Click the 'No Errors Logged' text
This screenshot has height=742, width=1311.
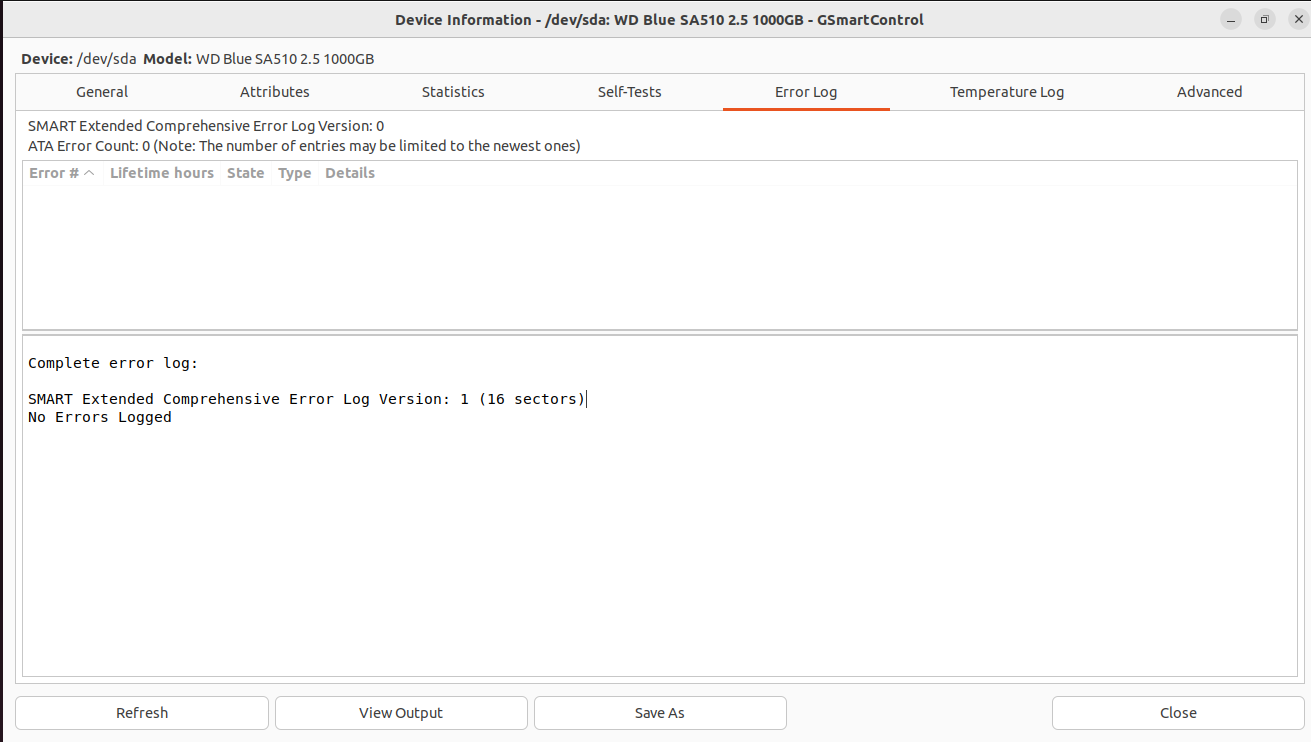point(100,417)
